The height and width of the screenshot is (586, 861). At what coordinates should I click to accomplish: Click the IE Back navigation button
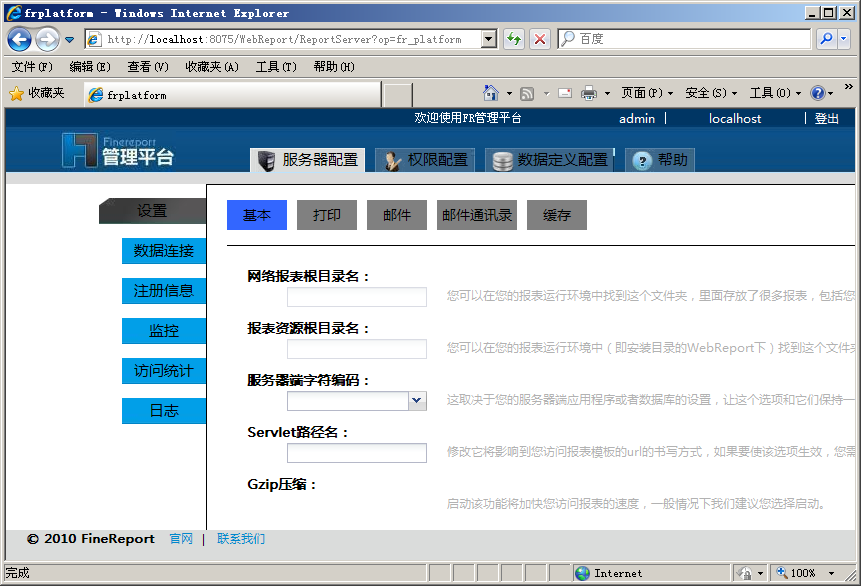[x=20, y=39]
